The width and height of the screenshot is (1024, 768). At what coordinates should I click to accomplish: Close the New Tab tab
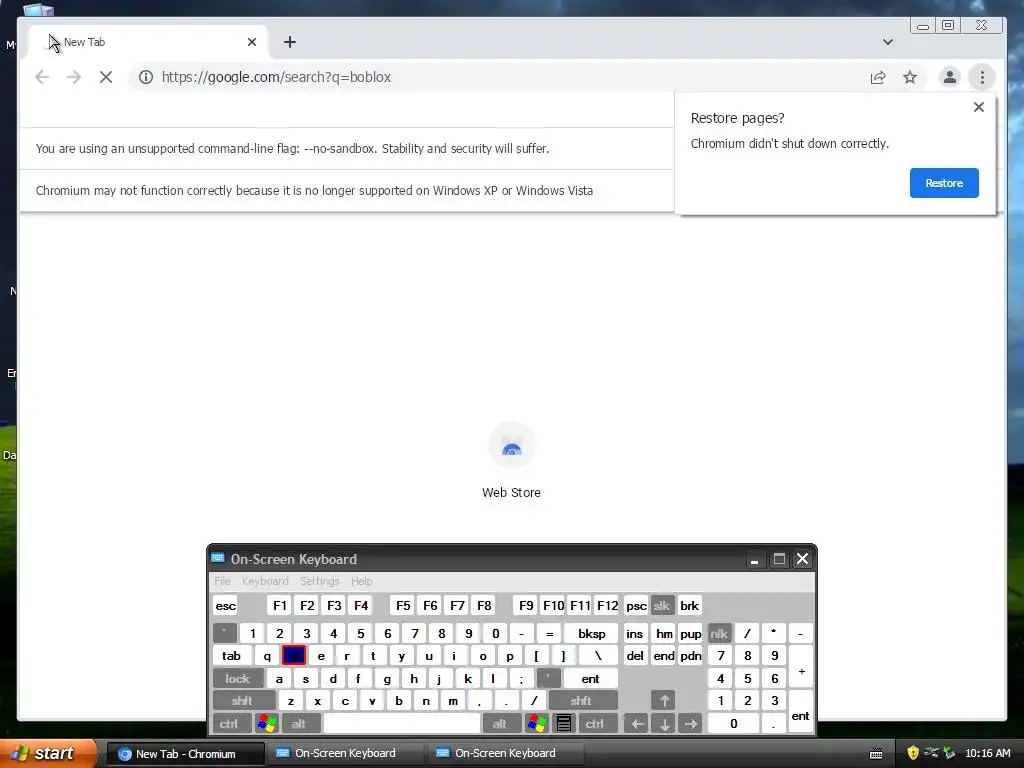[x=252, y=42]
